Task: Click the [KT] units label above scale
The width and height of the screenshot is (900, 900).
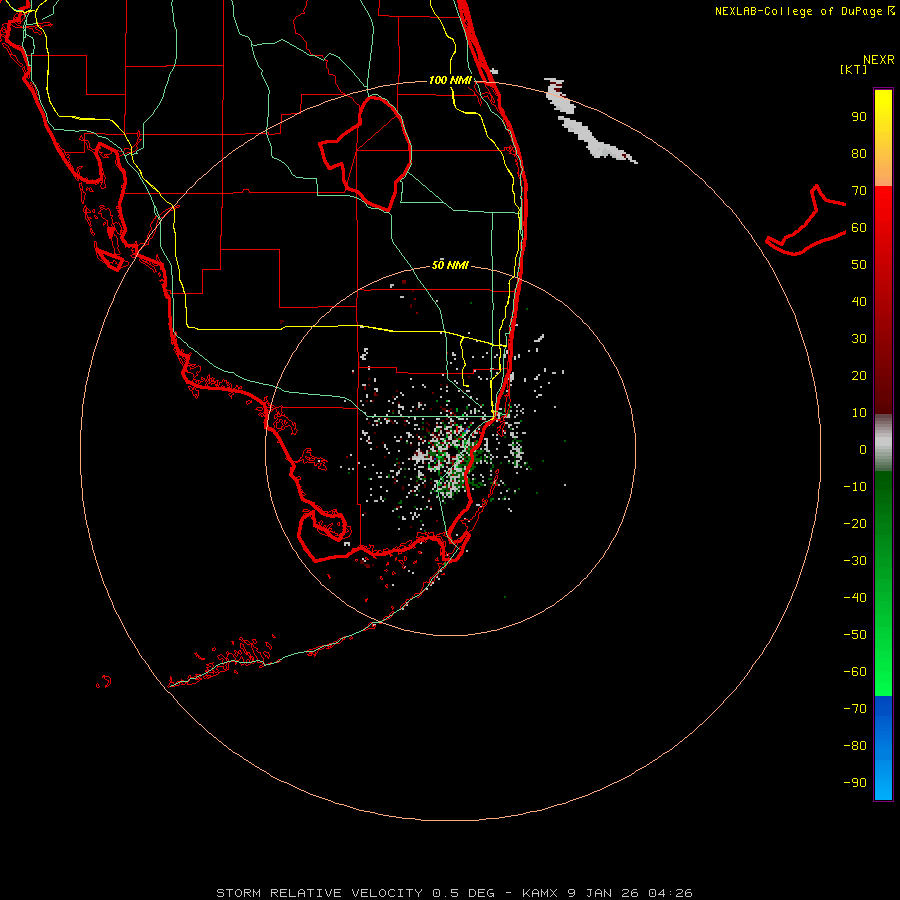Action: [x=854, y=69]
